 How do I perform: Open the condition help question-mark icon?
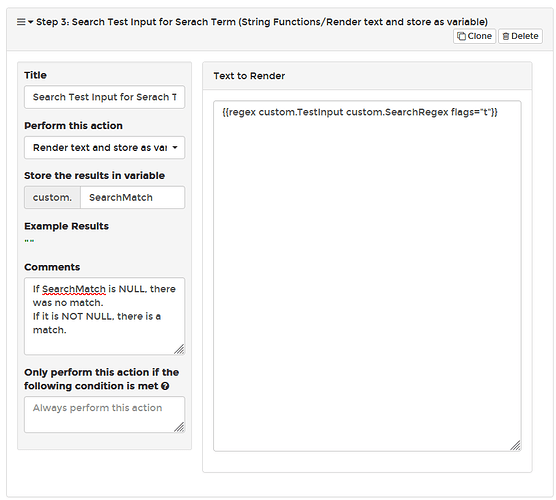tap(165, 386)
